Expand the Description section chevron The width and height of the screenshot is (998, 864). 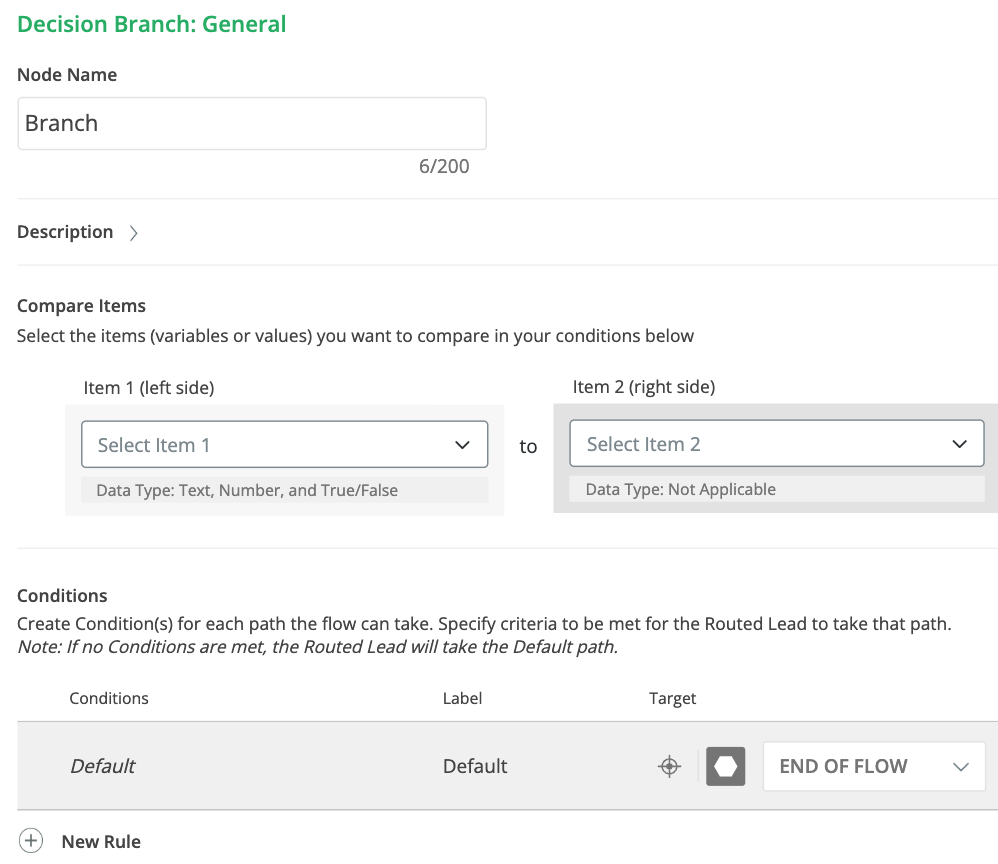(x=134, y=233)
